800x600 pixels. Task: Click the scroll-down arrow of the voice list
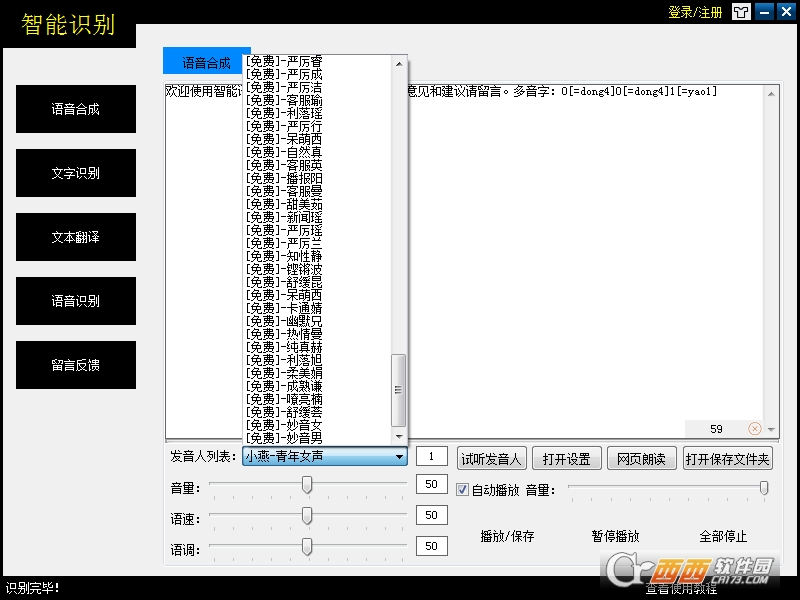click(x=400, y=437)
